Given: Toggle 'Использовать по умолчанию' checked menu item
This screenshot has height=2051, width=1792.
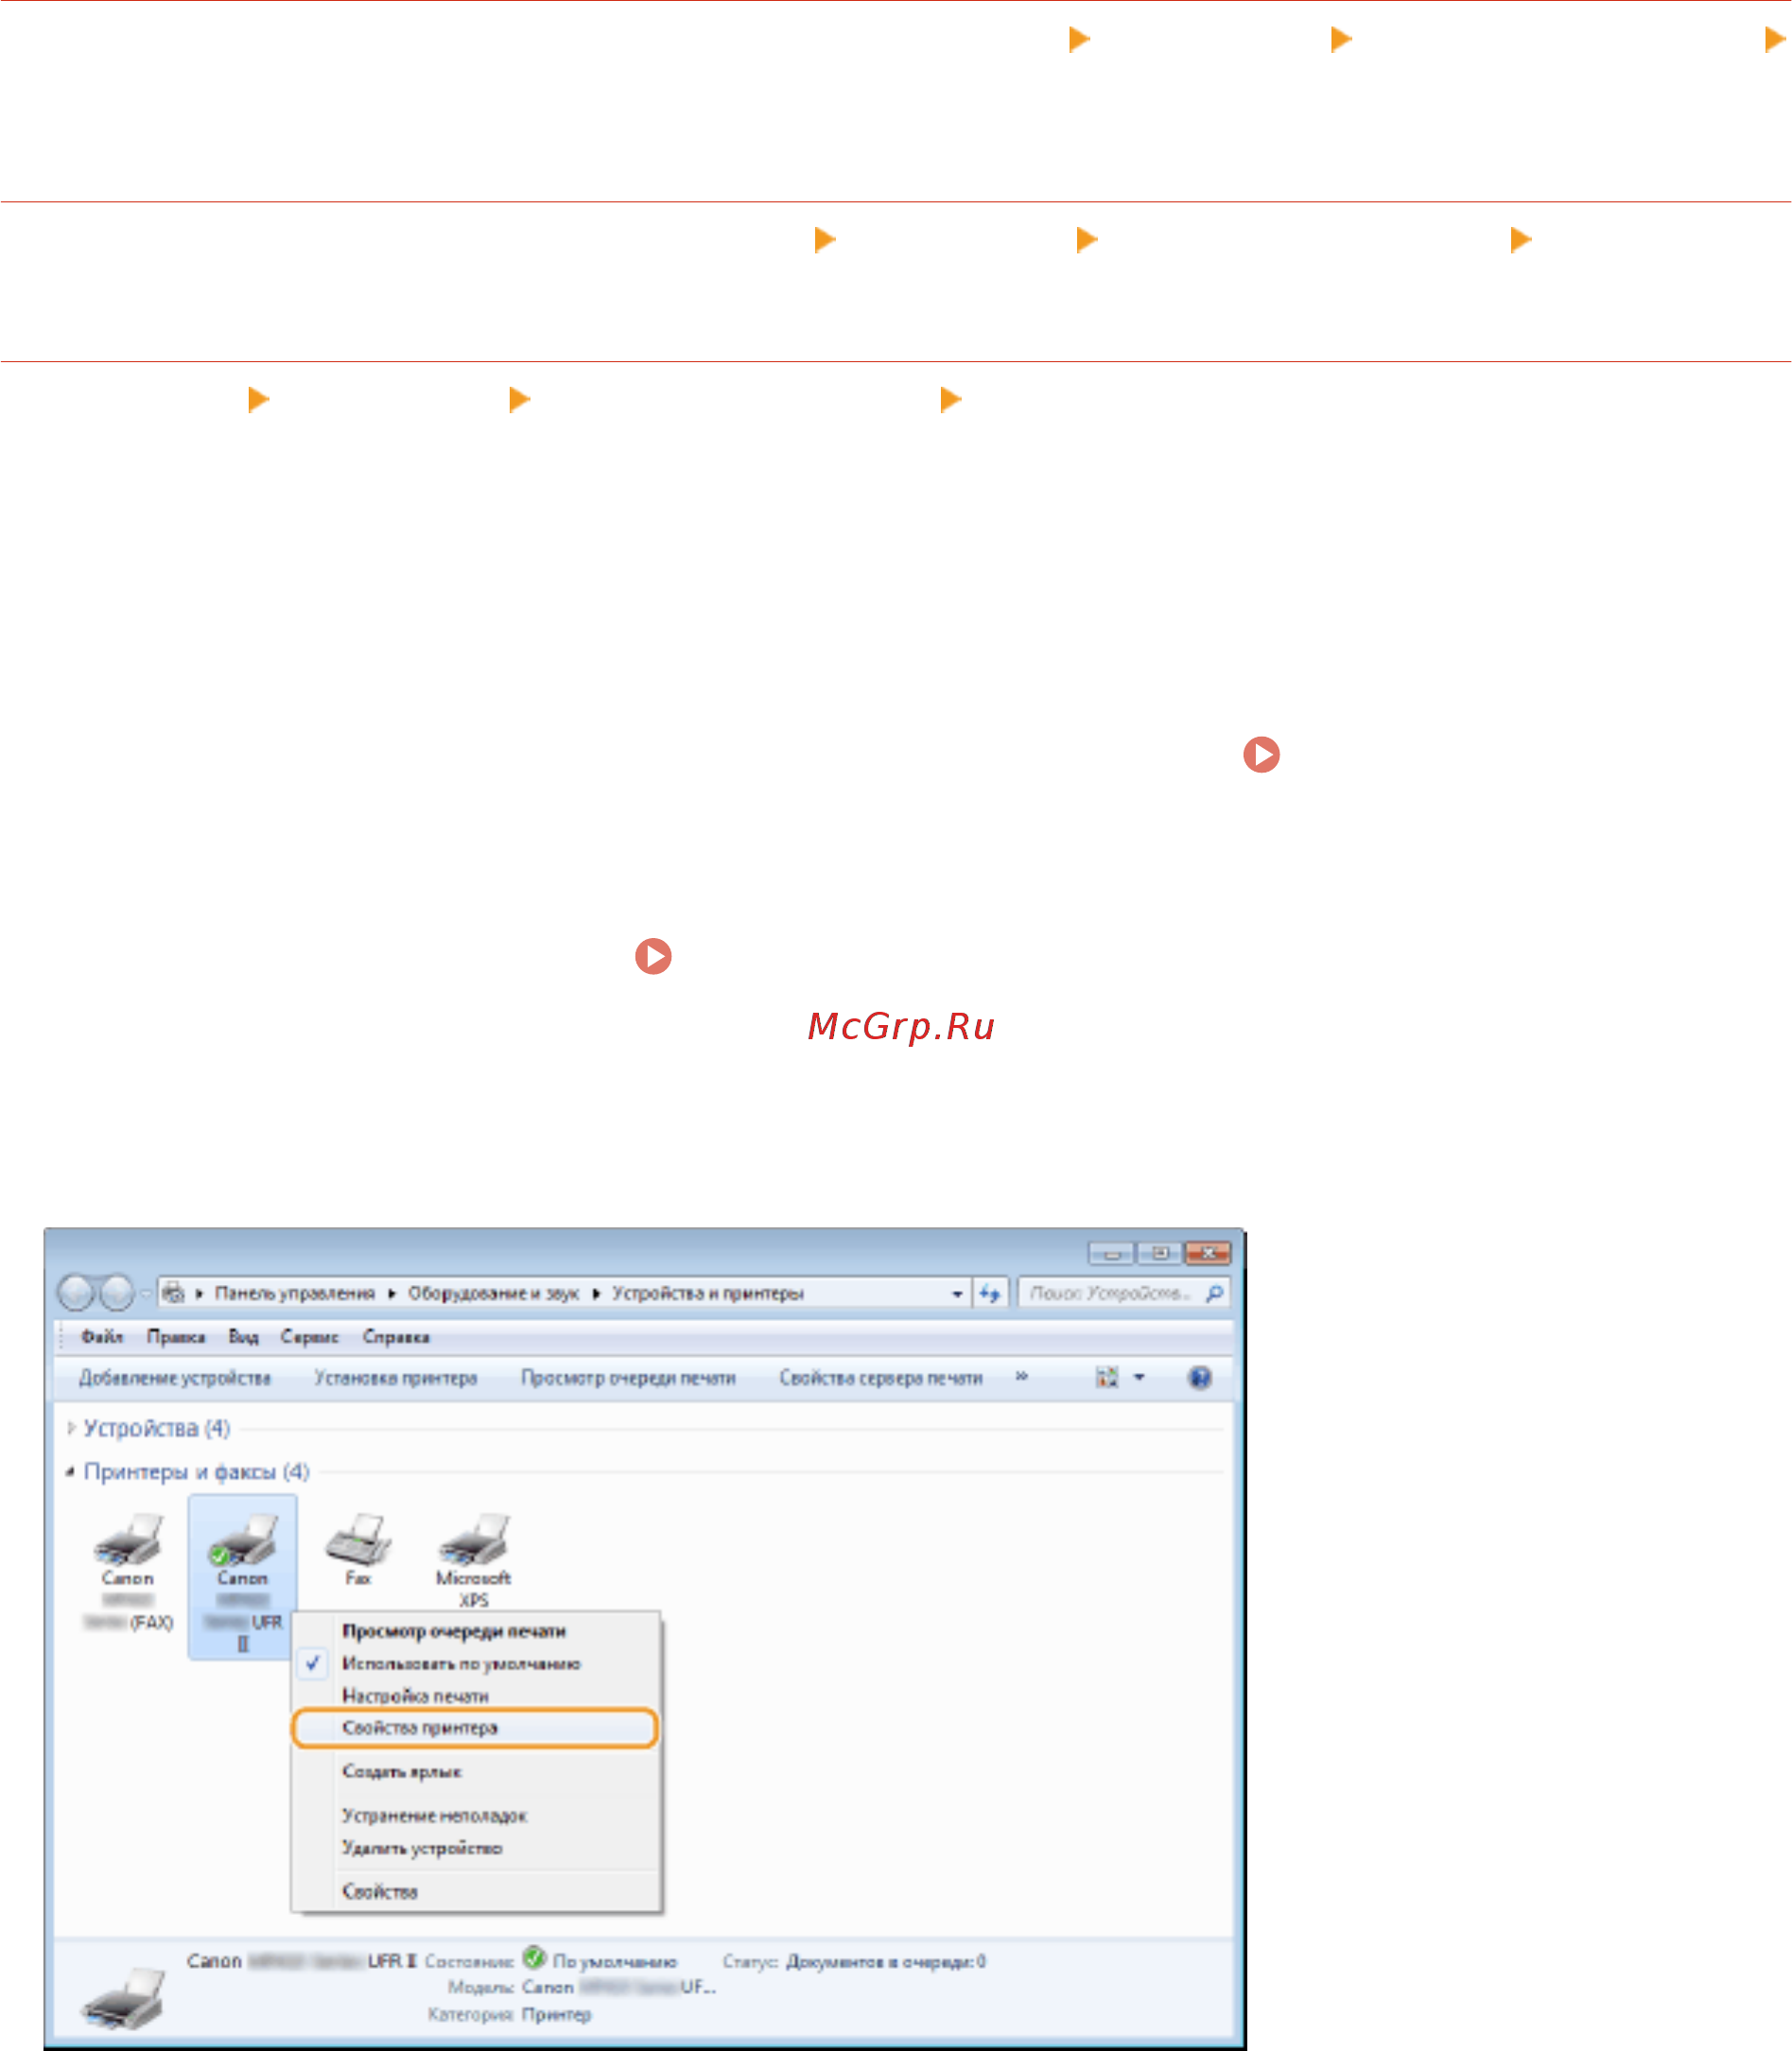Looking at the screenshot, I should 460,1663.
